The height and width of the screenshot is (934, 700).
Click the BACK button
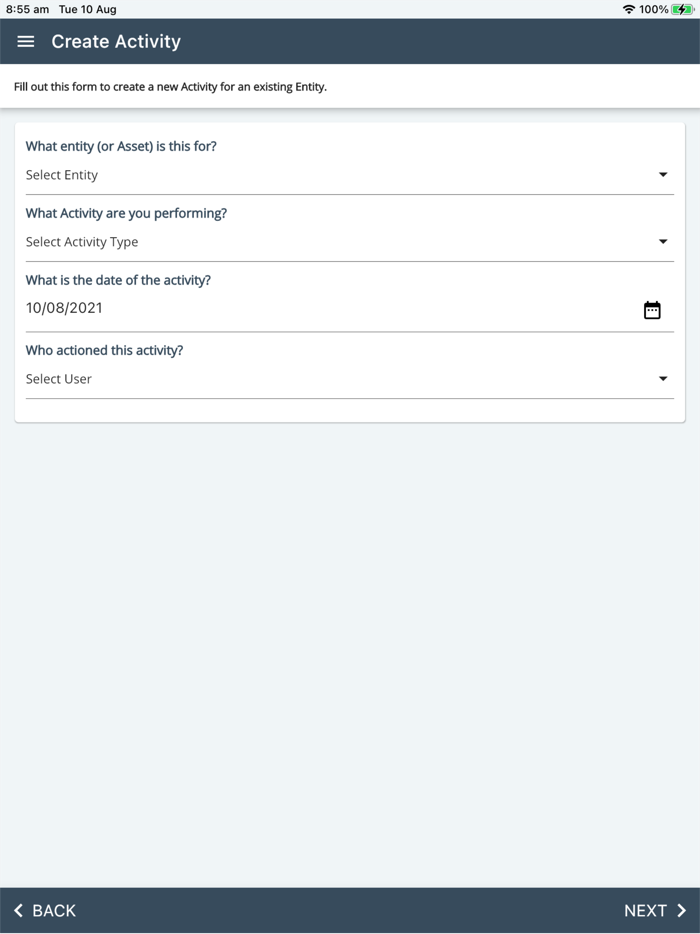[50, 910]
